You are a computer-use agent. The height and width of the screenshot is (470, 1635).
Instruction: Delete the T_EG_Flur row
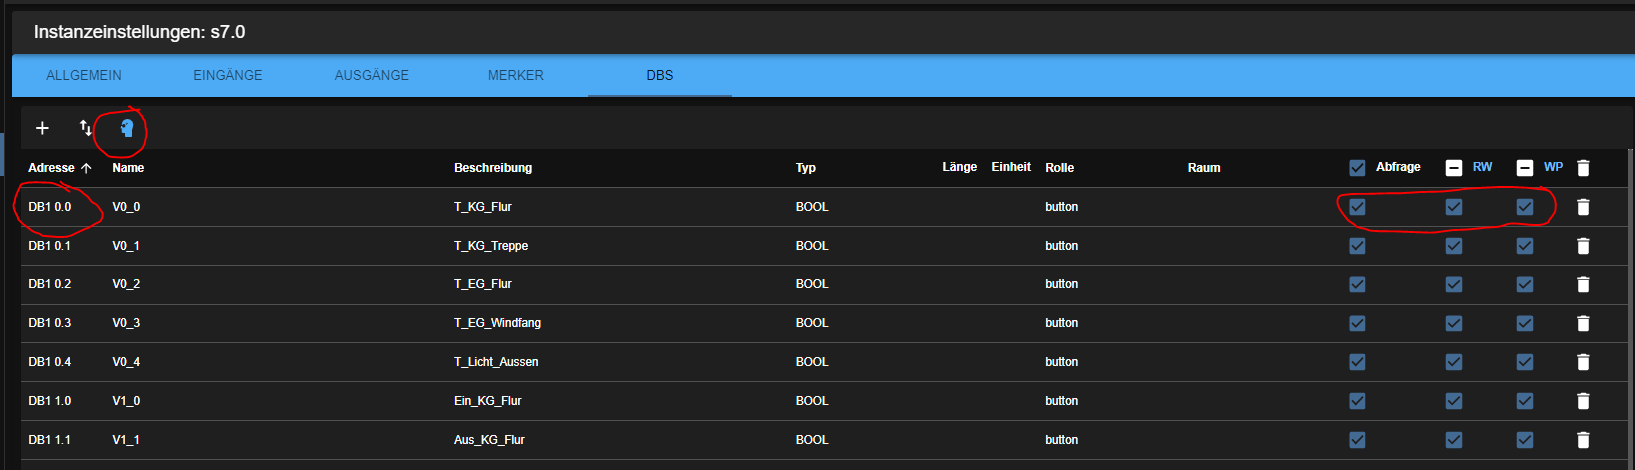click(x=1583, y=284)
